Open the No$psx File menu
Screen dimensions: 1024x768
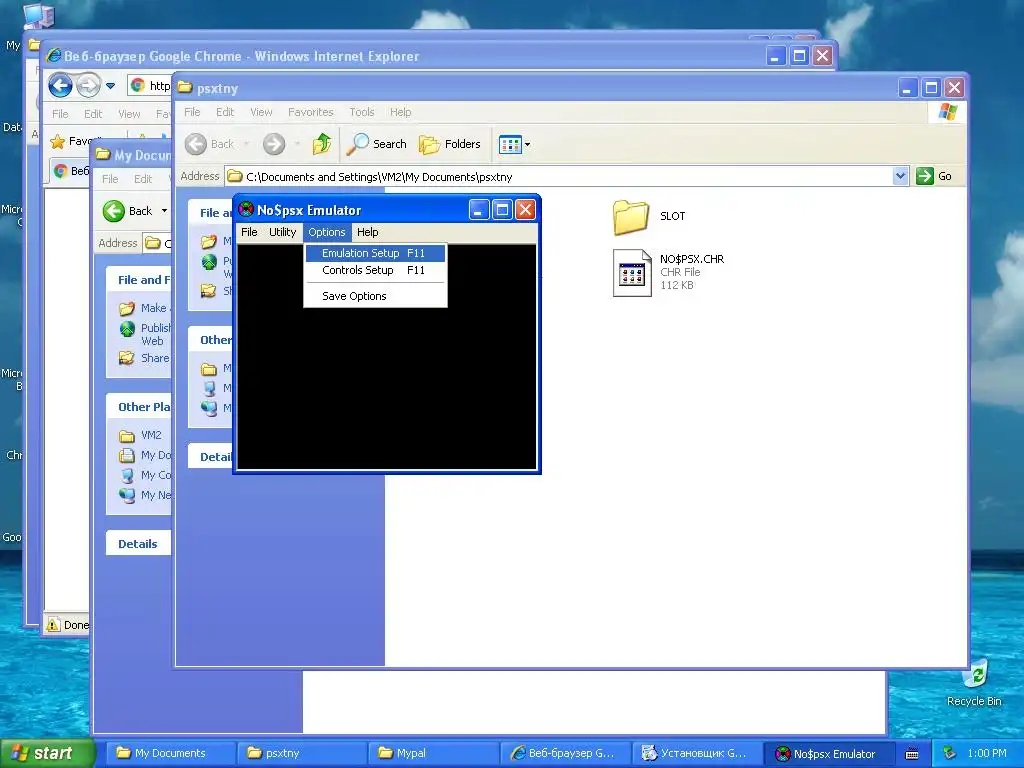coord(249,232)
